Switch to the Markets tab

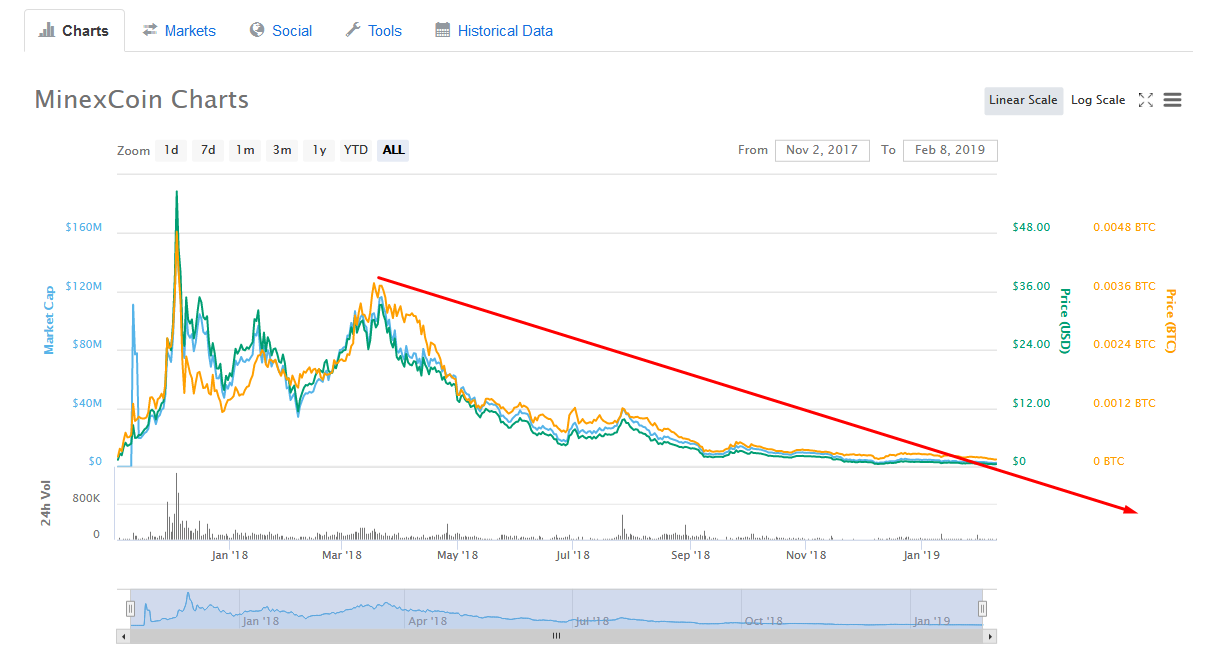(x=179, y=31)
